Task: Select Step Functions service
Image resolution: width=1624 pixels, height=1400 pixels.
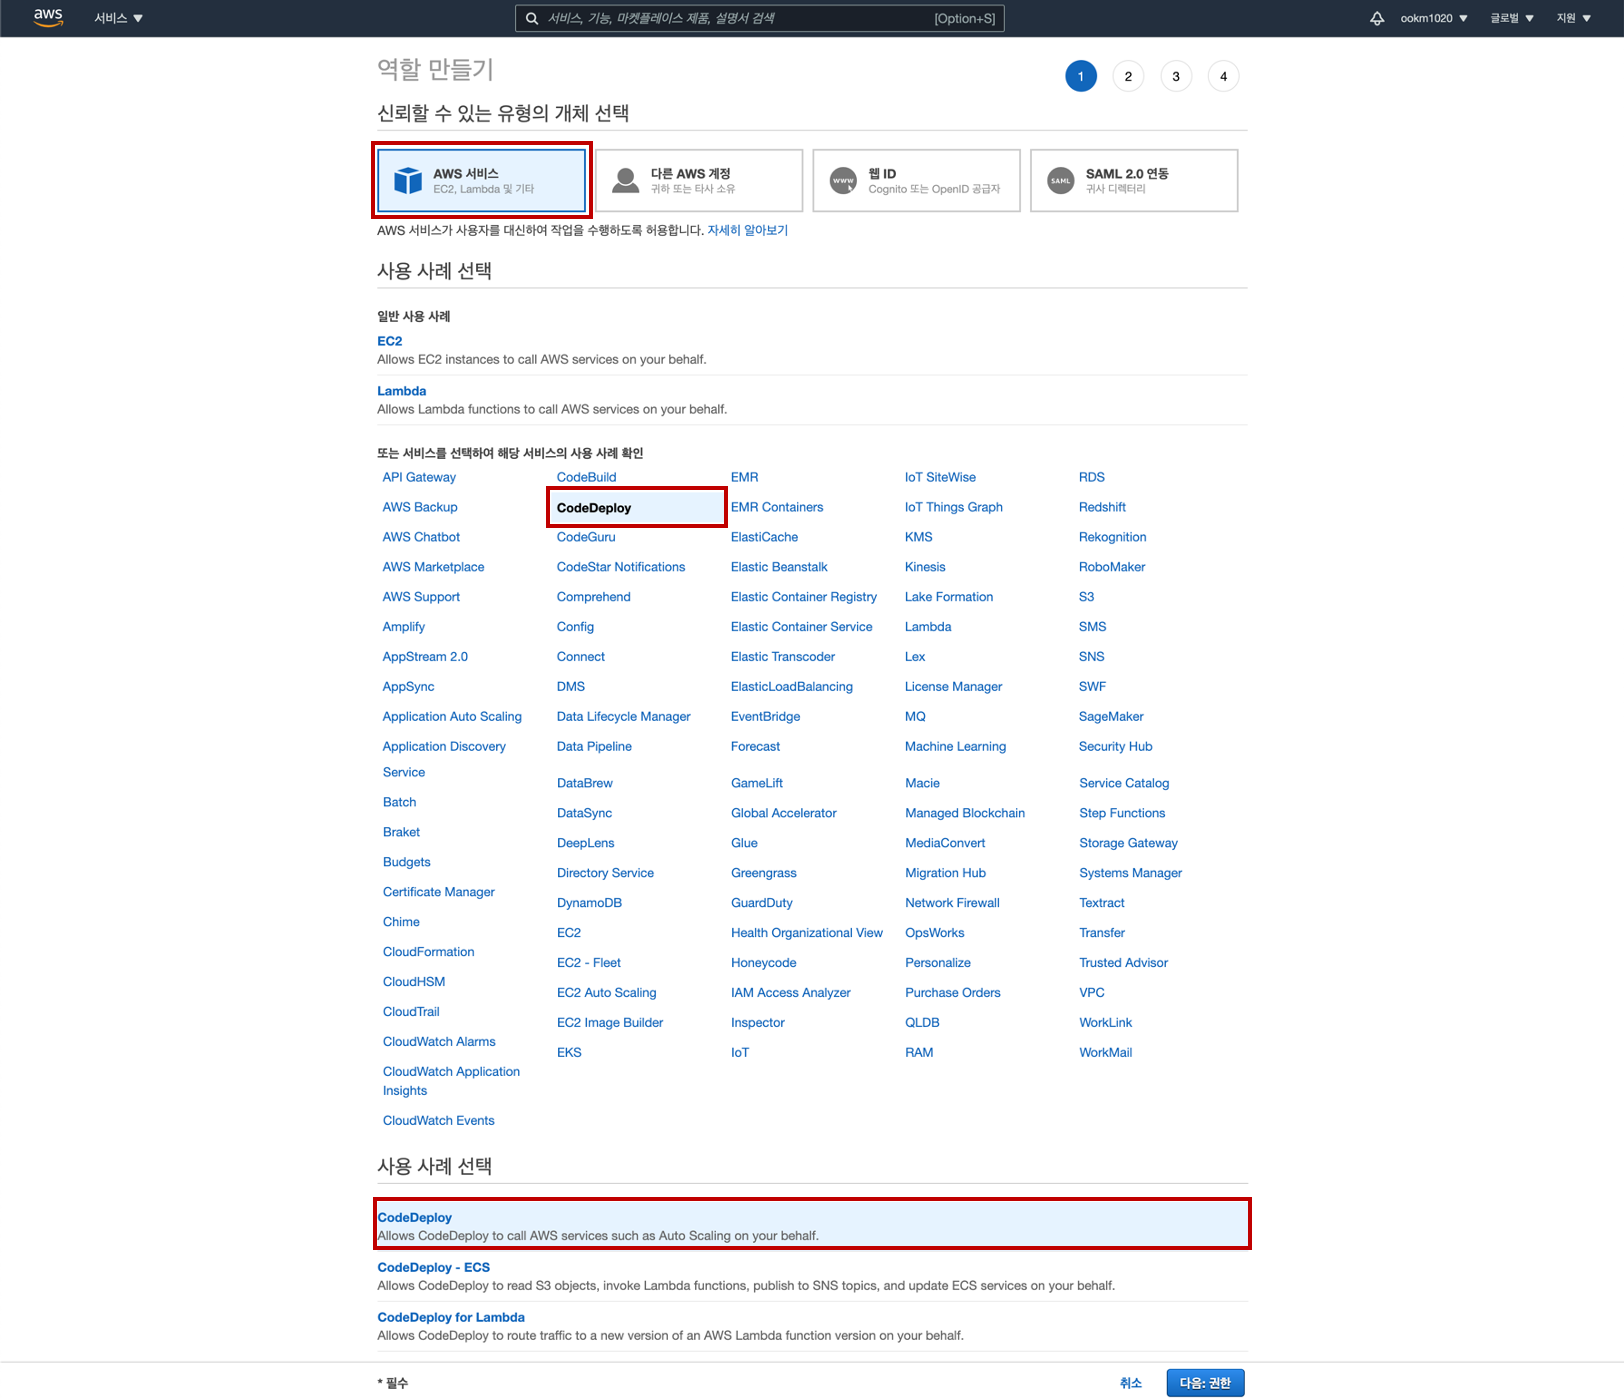Action: pyautogui.click(x=1122, y=813)
